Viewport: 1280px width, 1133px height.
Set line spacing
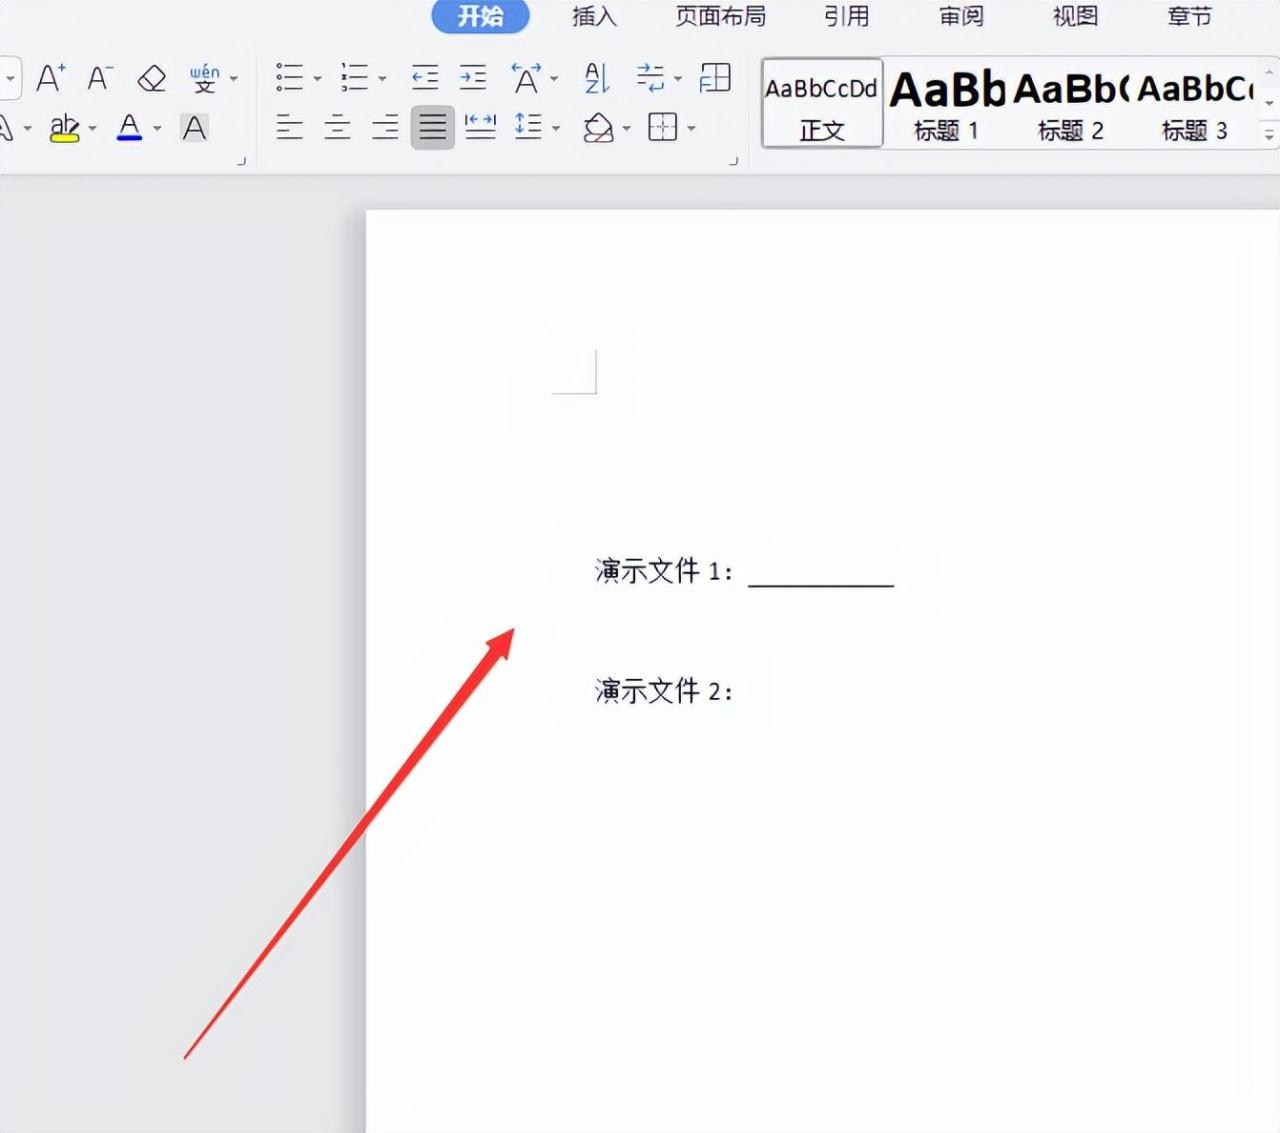(528, 127)
